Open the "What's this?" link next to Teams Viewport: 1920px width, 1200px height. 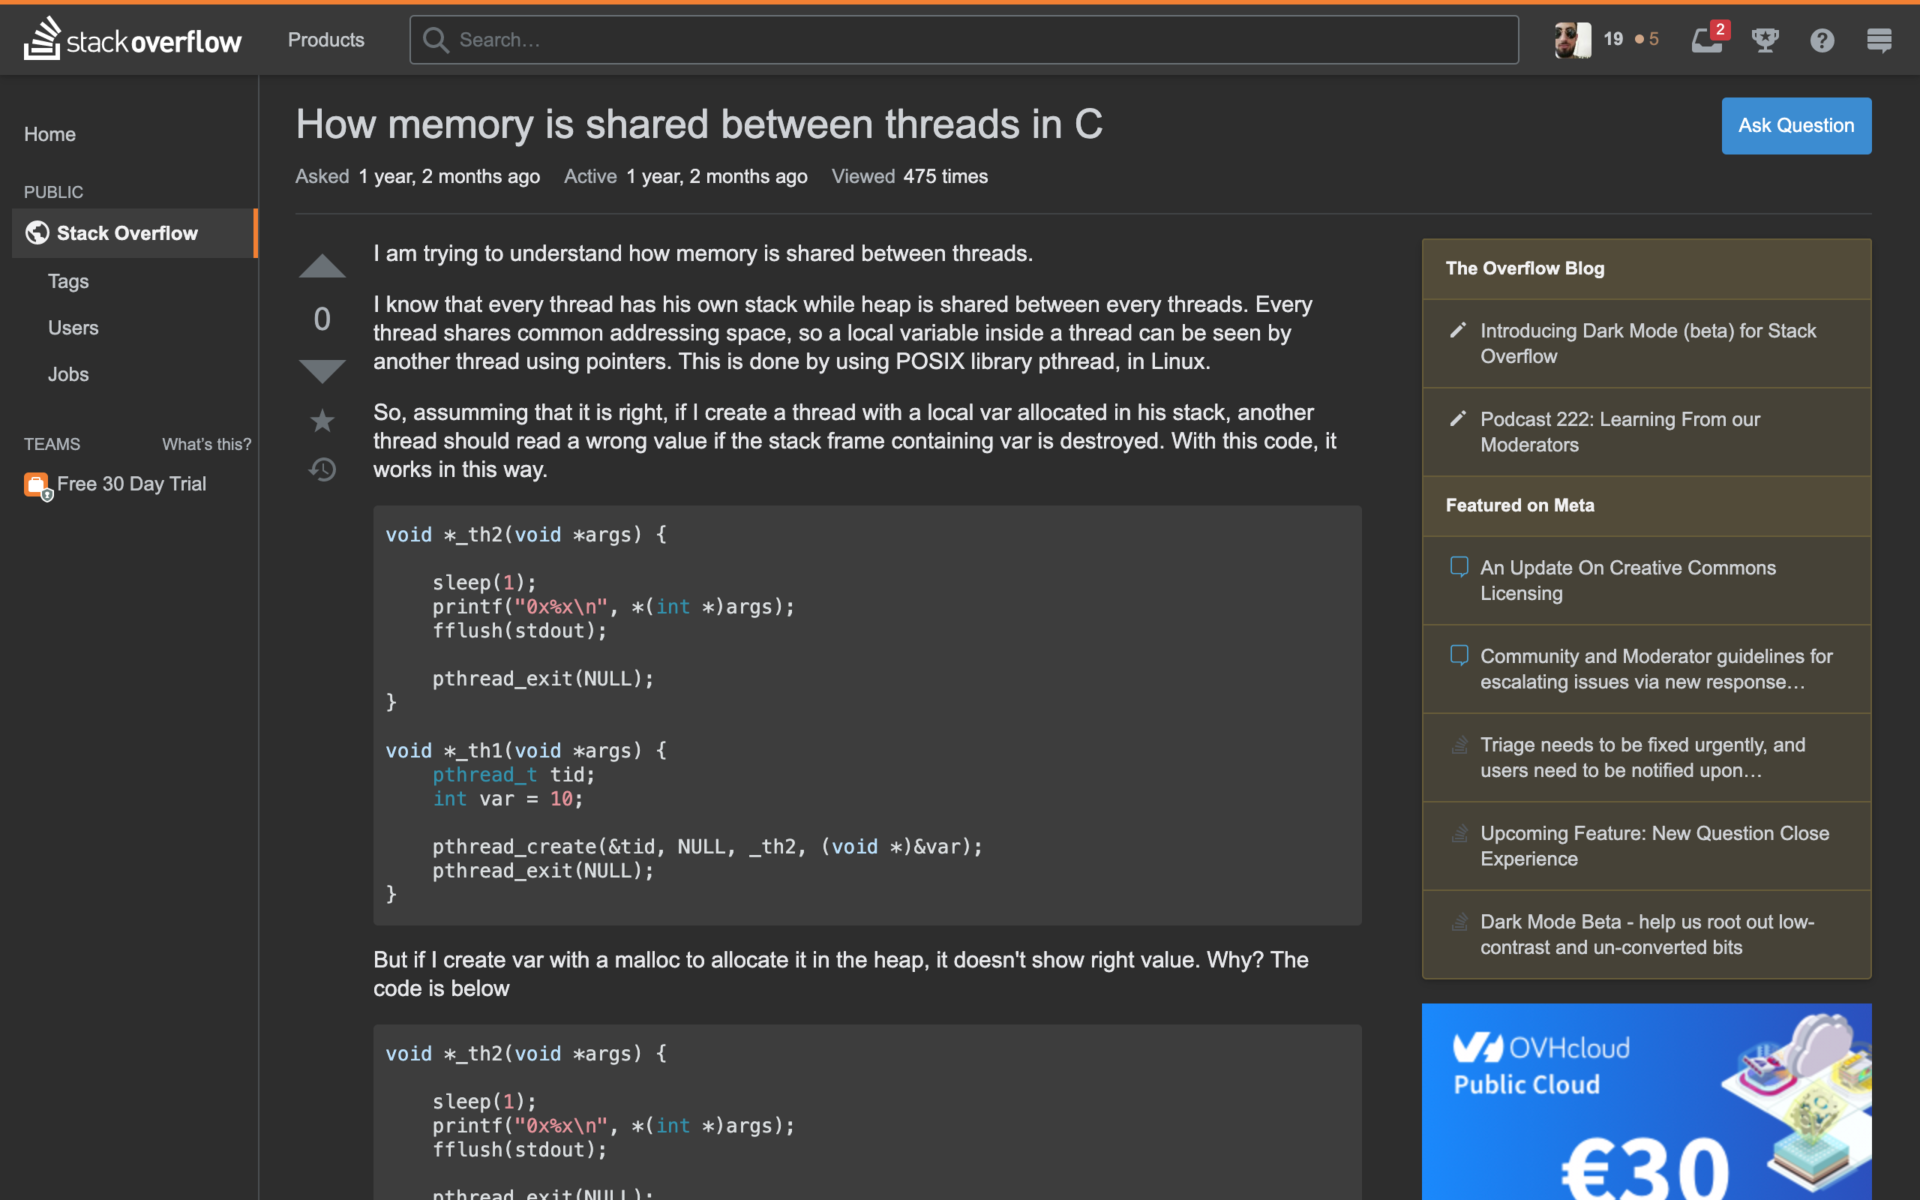coord(206,444)
